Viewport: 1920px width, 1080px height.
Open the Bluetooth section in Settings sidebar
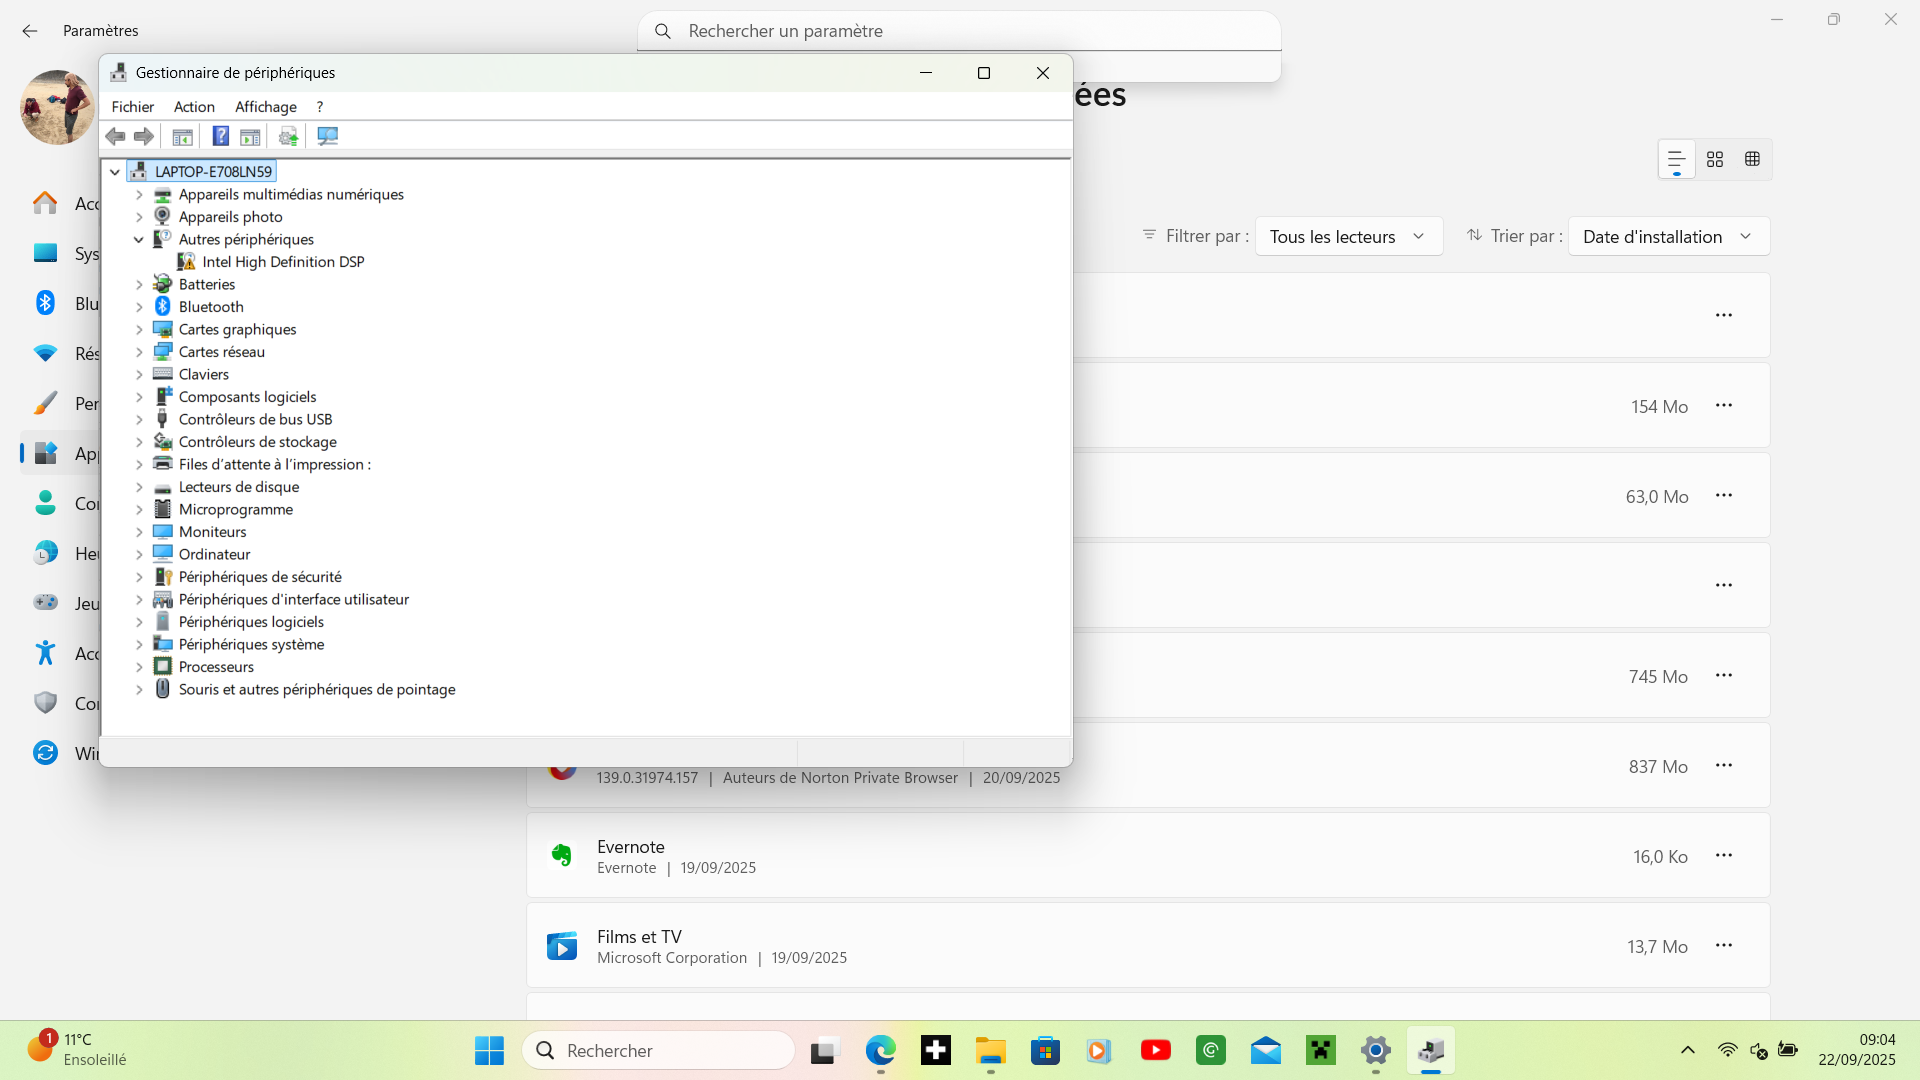point(46,303)
